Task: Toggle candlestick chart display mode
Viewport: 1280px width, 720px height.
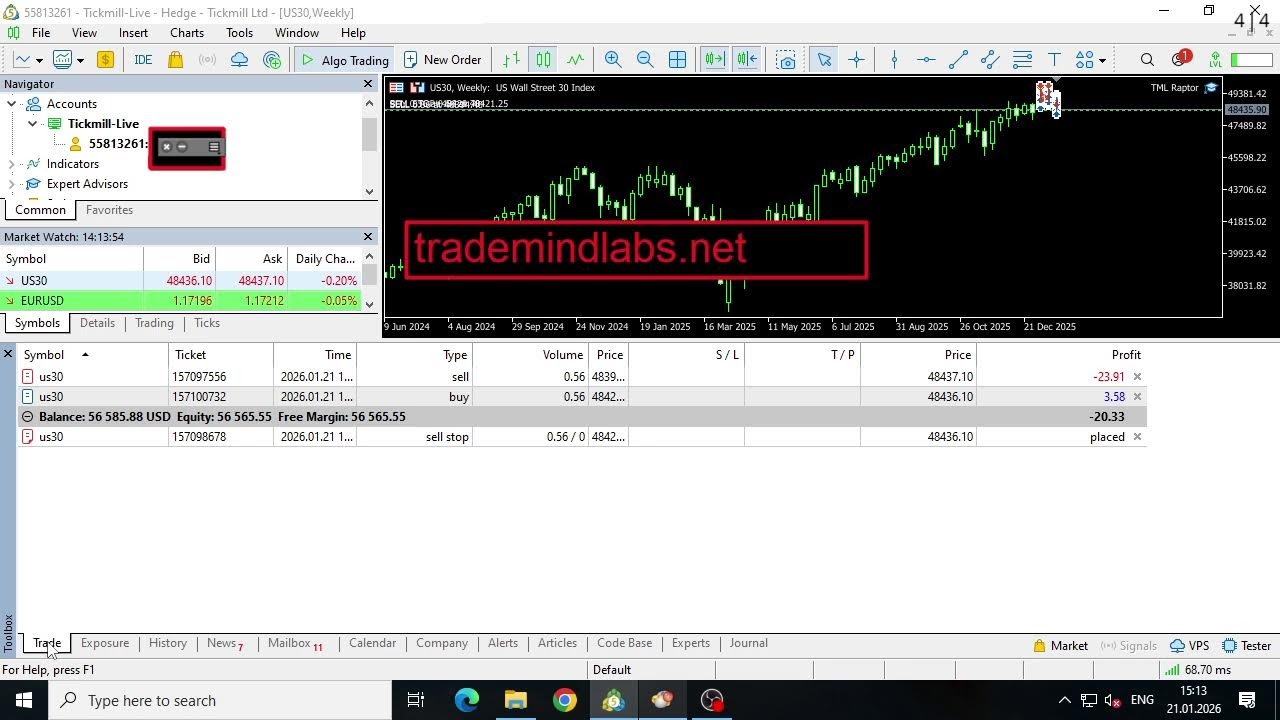Action: point(543,60)
